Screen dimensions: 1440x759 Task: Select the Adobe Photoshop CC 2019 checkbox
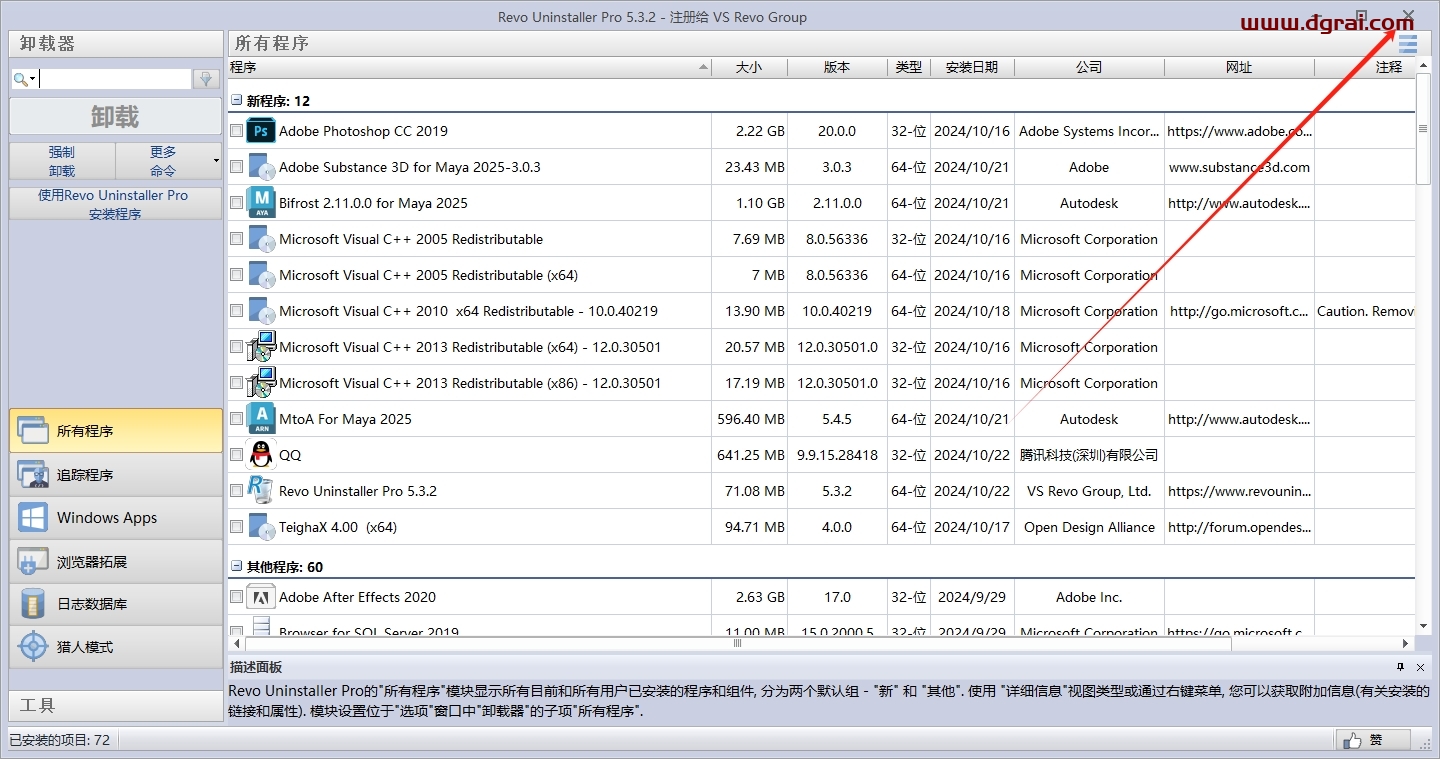coord(236,130)
